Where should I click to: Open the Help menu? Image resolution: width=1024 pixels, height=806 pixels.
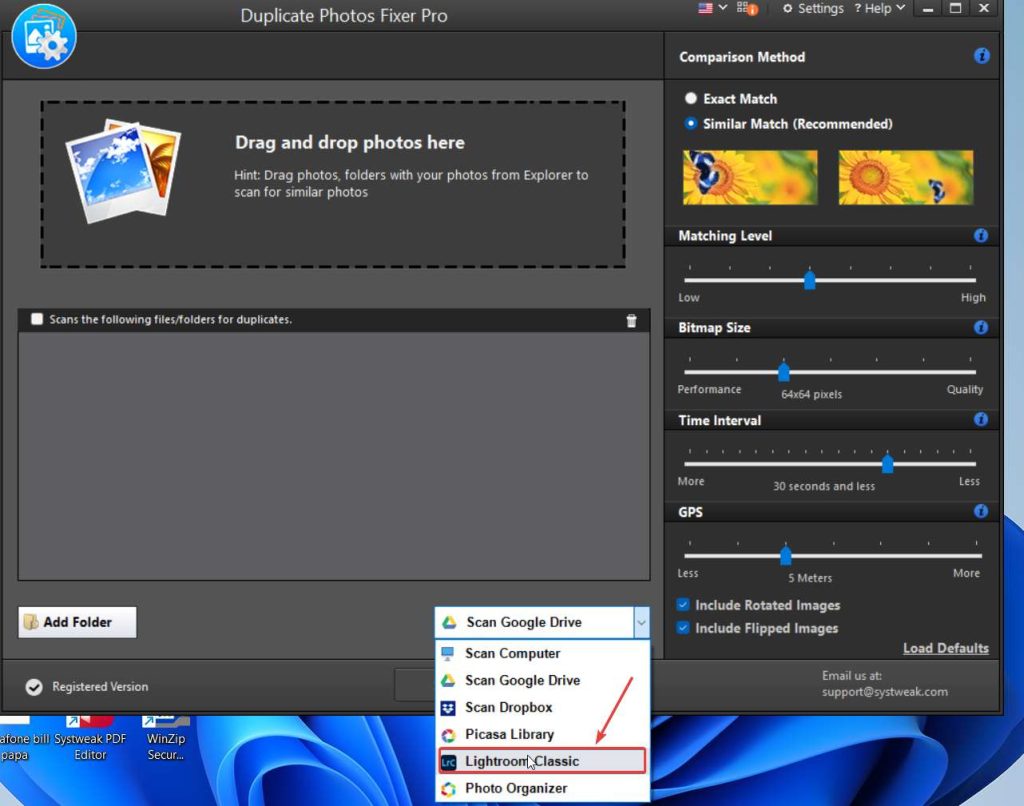click(x=879, y=8)
